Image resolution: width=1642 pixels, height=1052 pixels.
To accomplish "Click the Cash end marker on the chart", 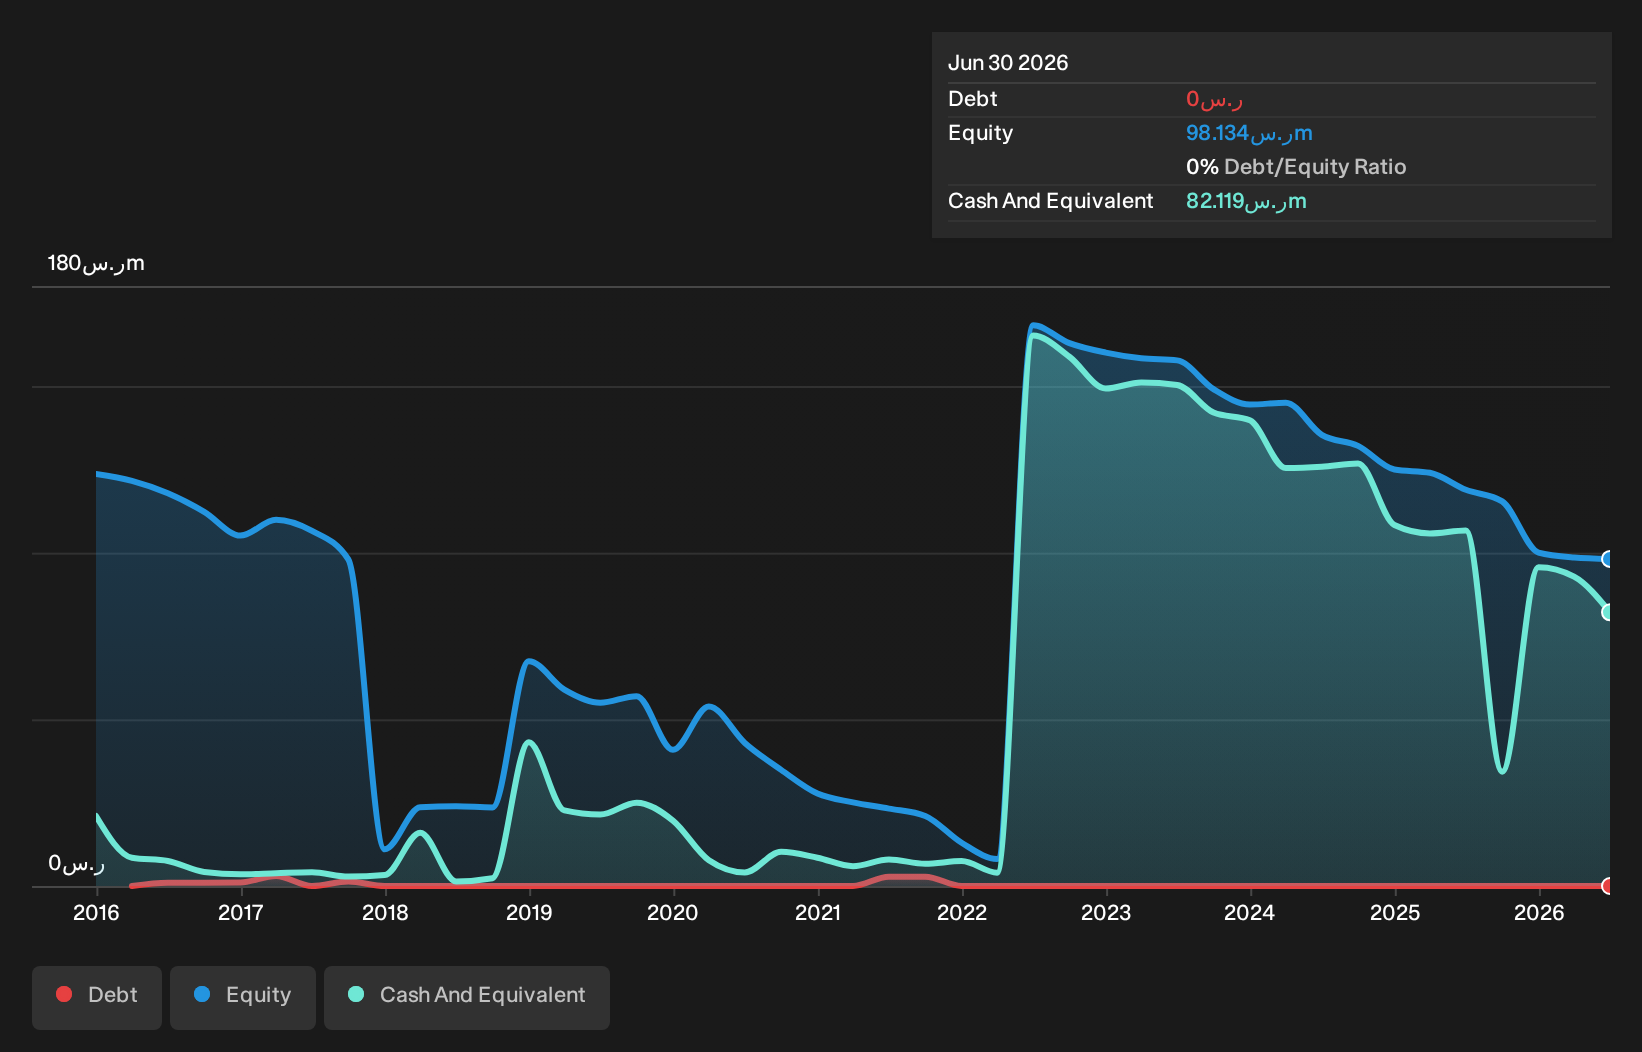I will tap(1608, 612).
